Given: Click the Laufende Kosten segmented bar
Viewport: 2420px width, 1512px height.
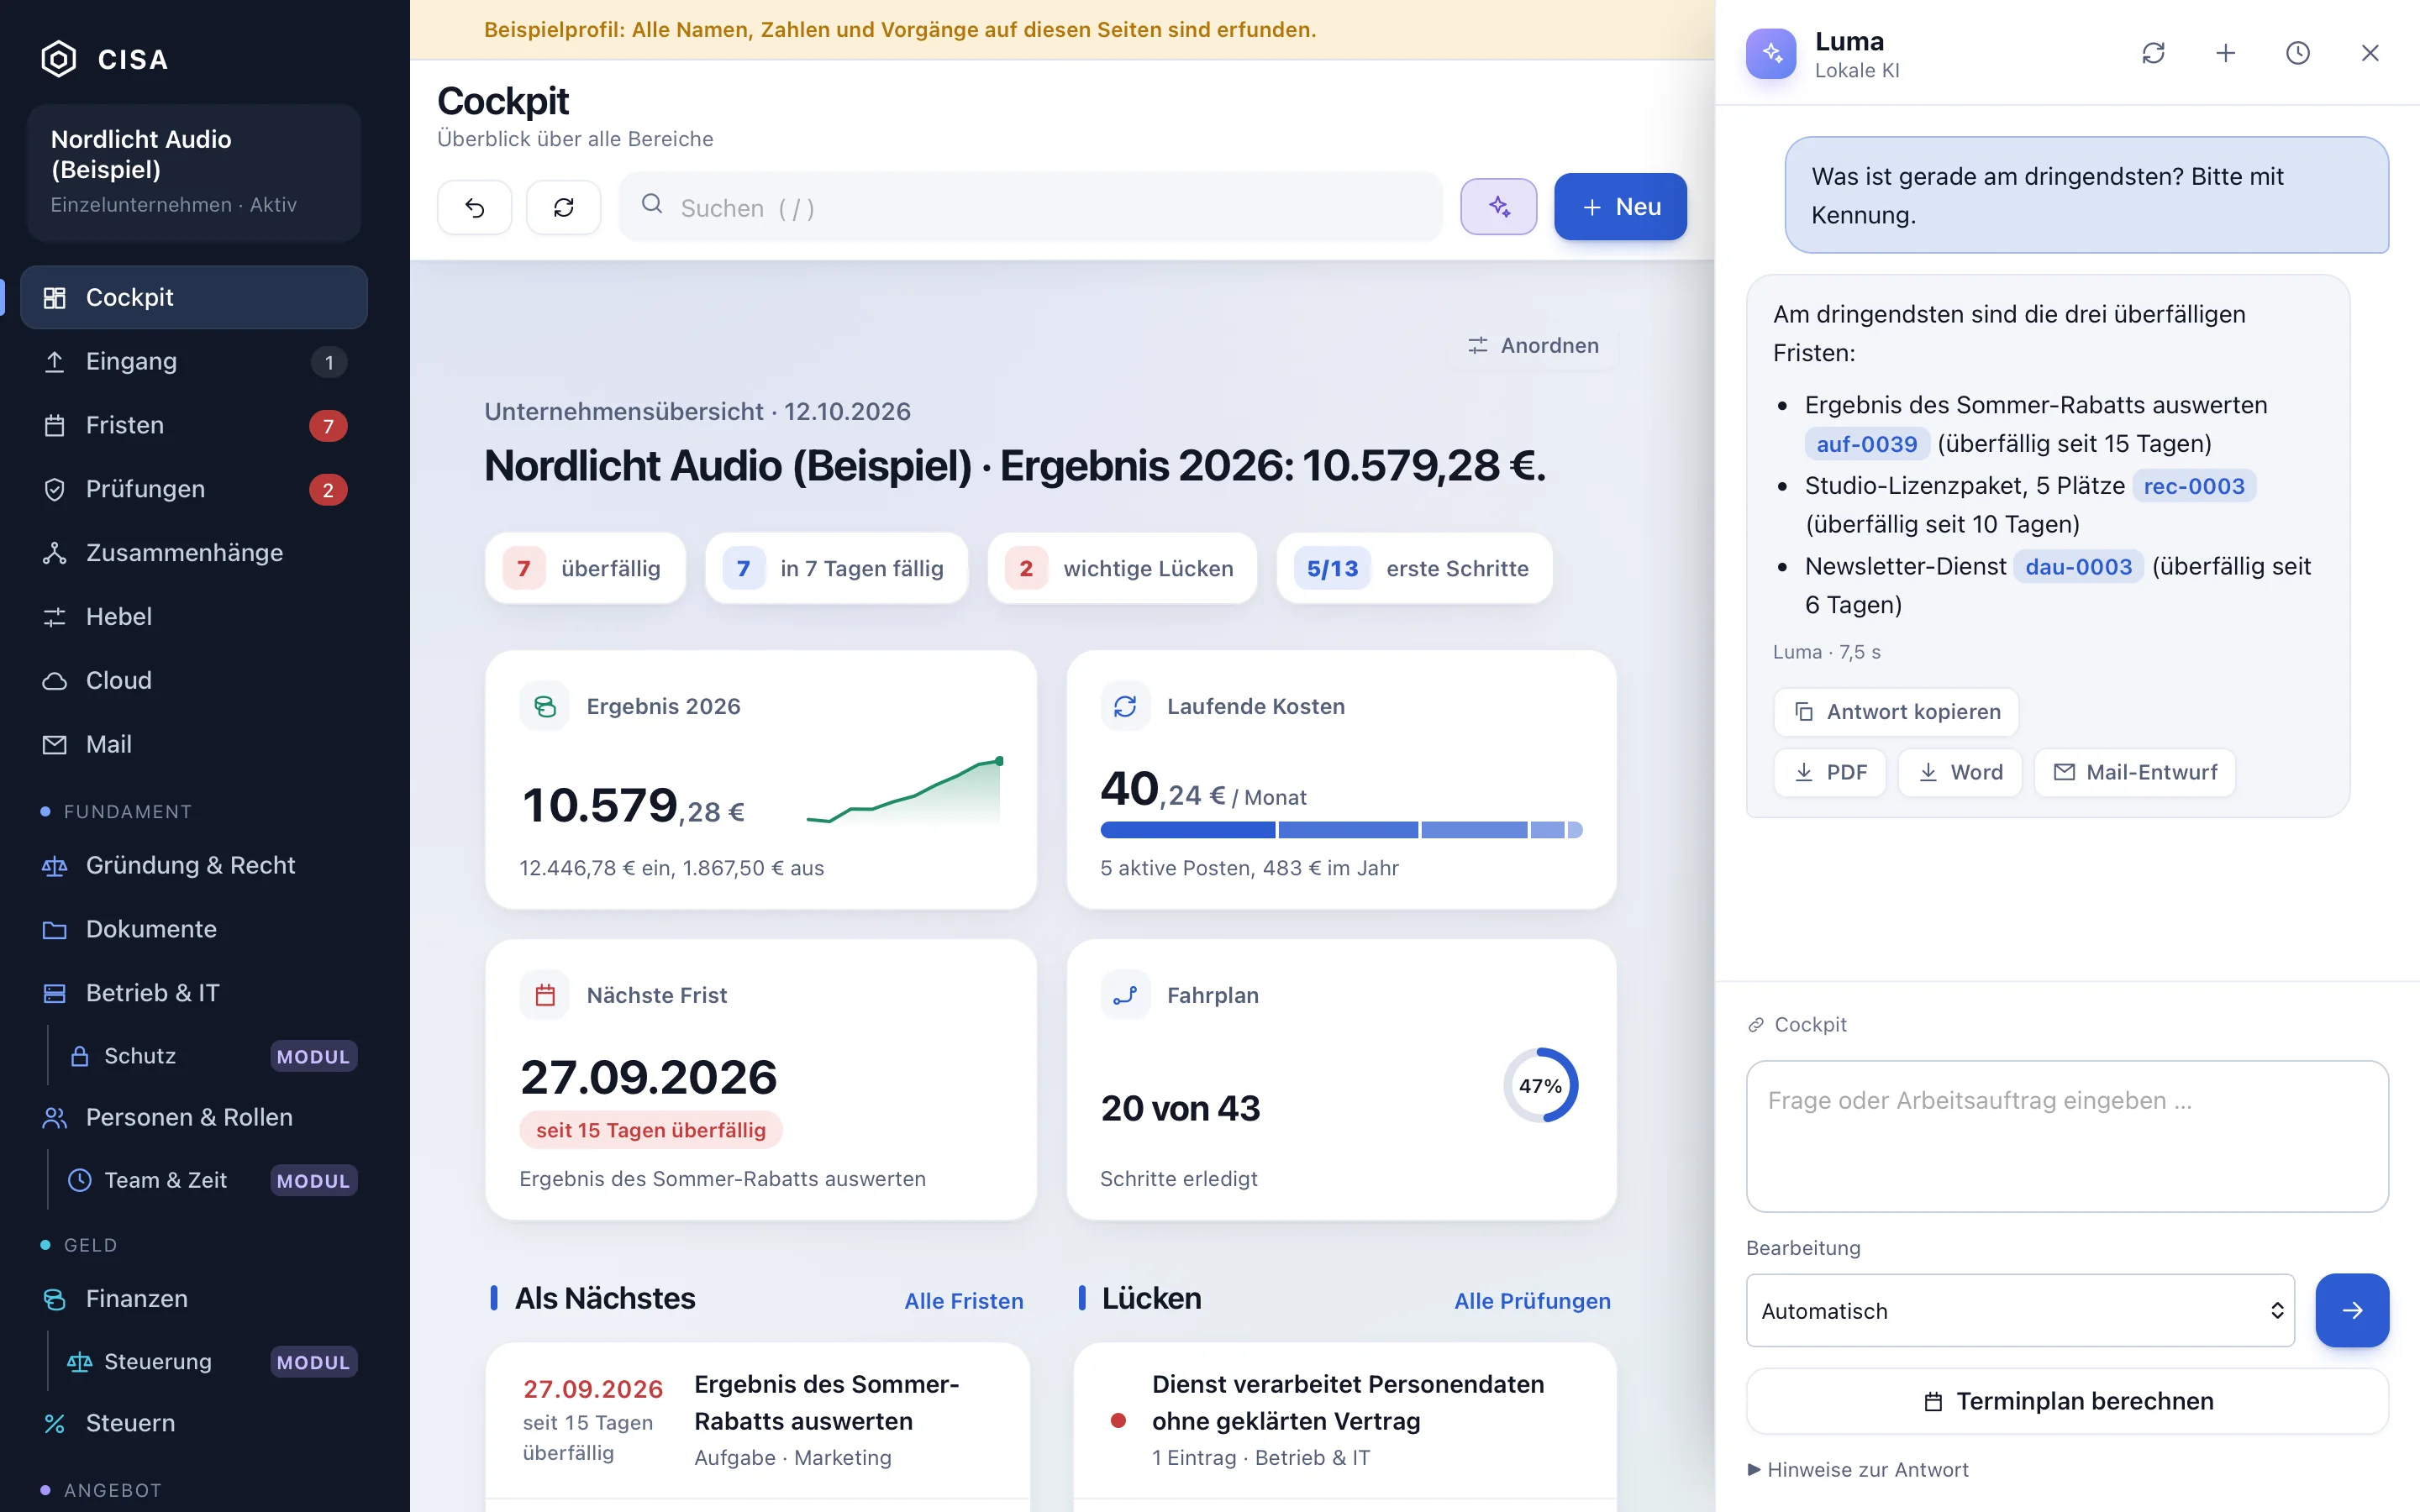Looking at the screenshot, I should click(x=1341, y=830).
